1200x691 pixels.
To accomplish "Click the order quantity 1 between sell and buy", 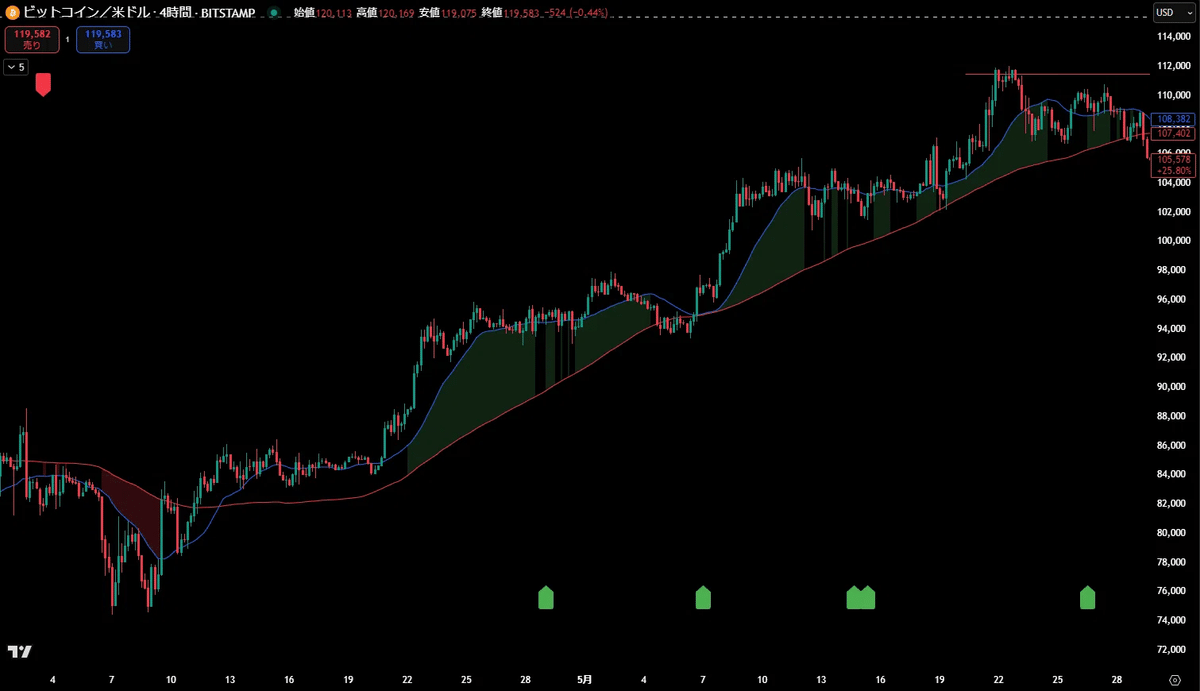I will [x=67, y=40].
